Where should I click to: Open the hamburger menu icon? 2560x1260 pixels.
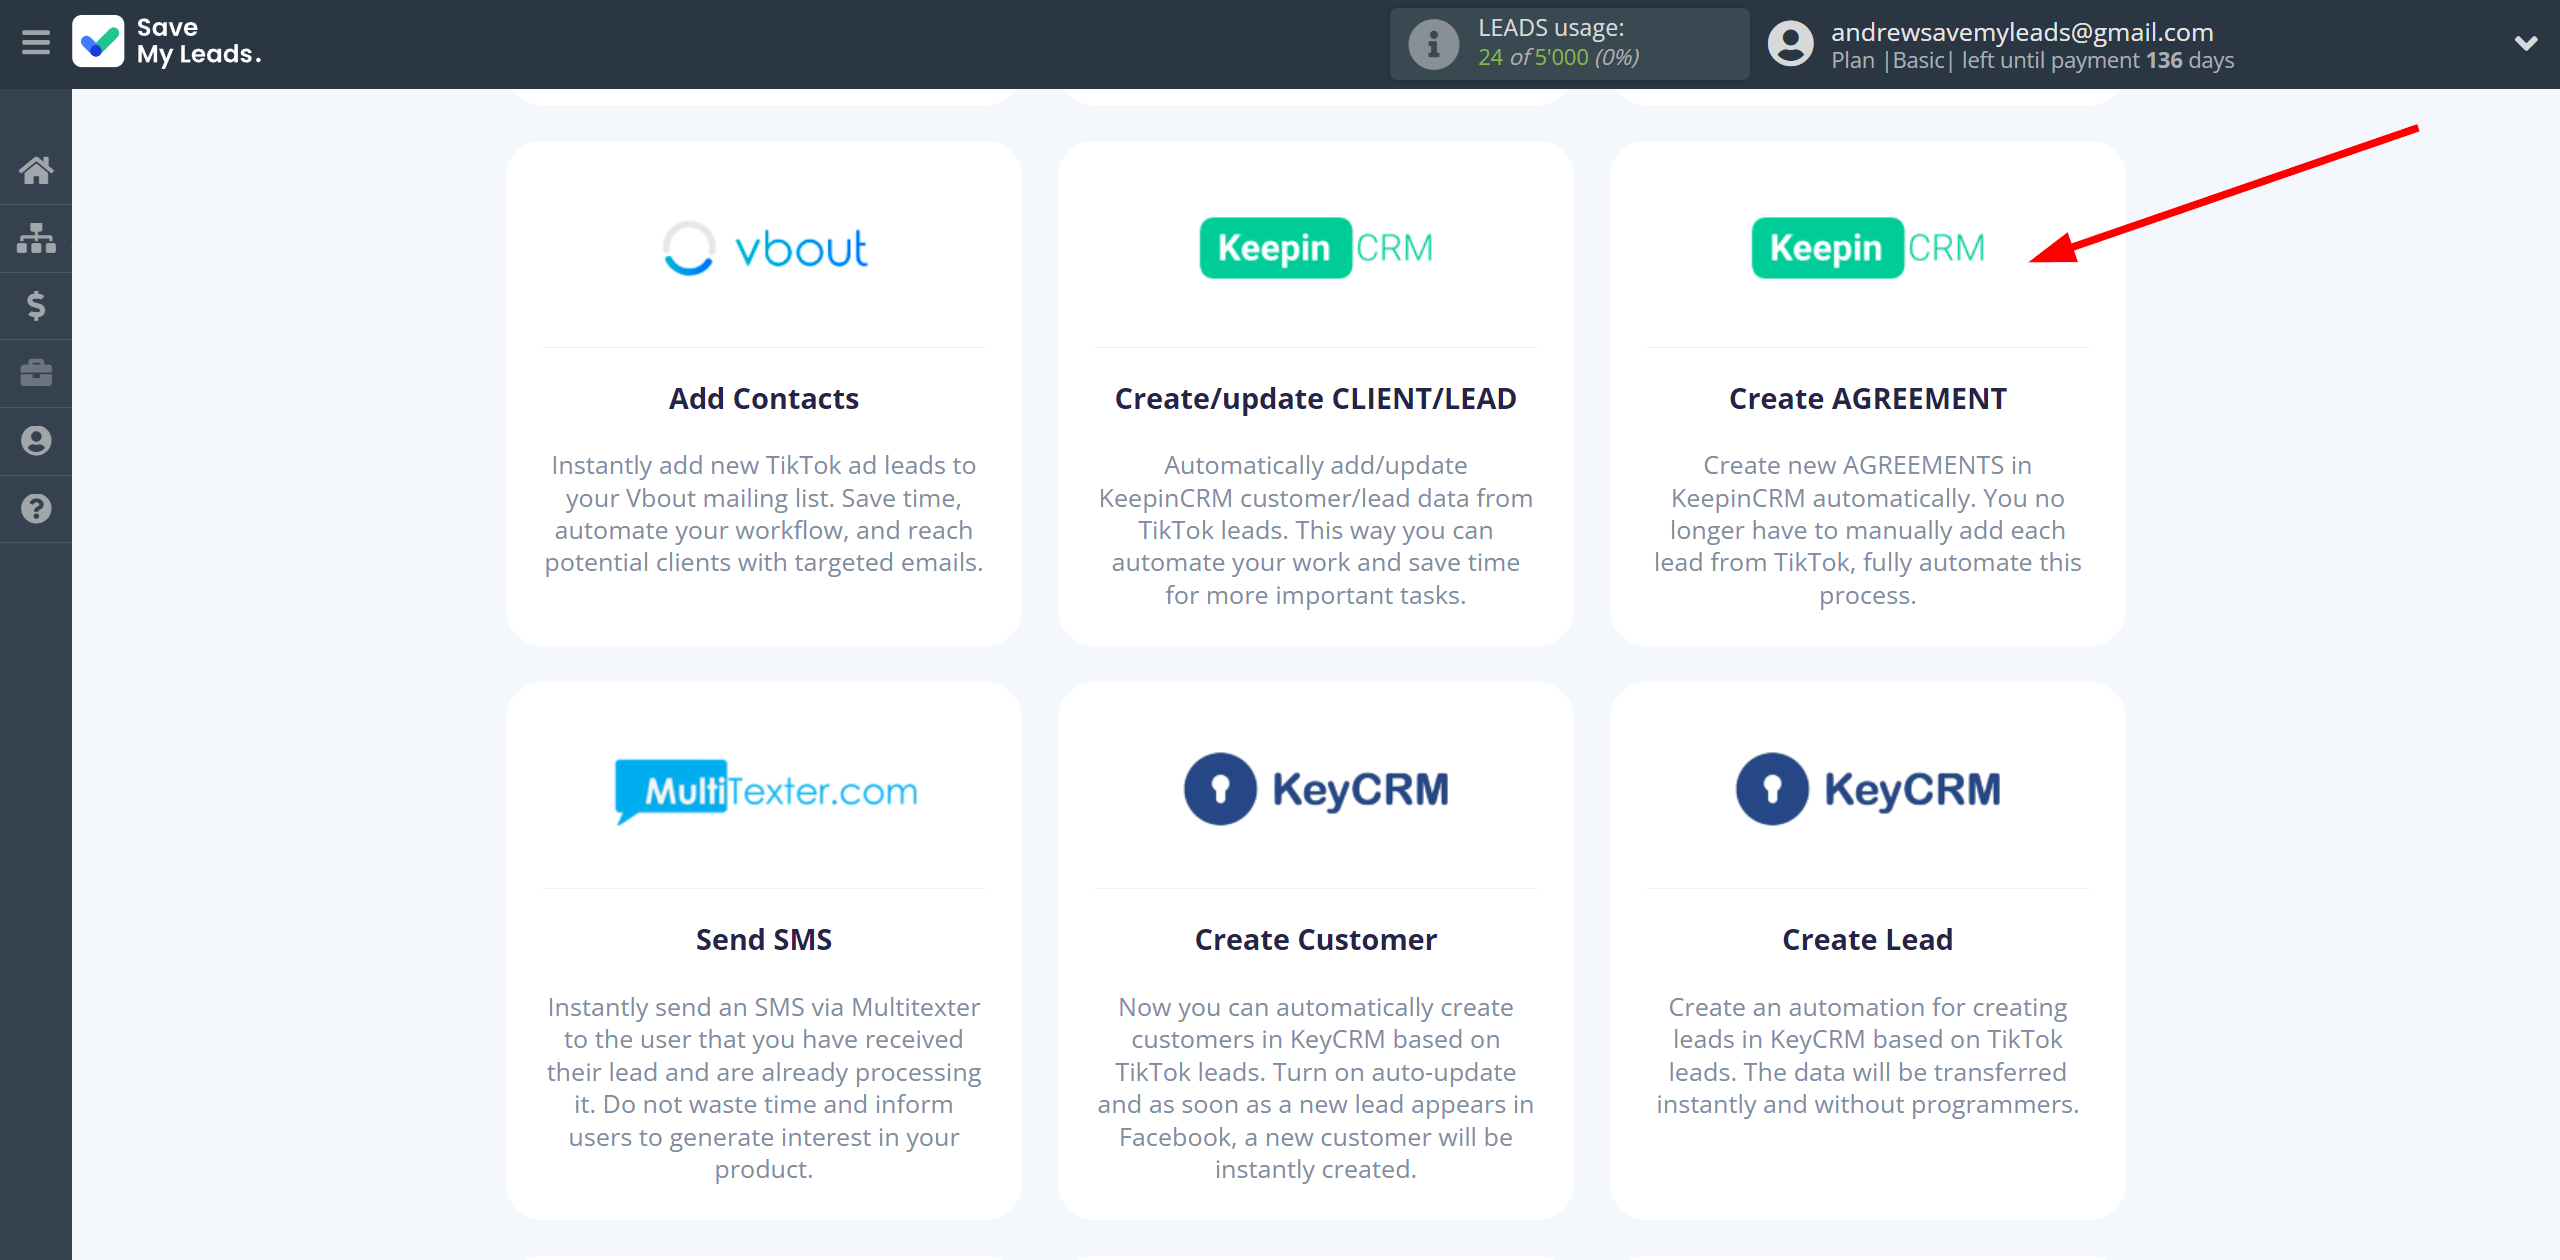point(36,42)
